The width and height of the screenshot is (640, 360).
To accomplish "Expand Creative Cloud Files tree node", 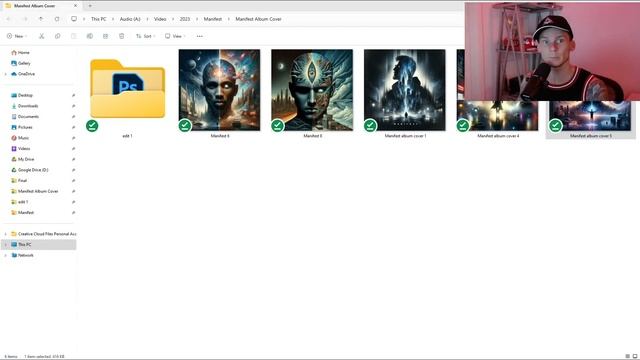I will click(6, 234).
